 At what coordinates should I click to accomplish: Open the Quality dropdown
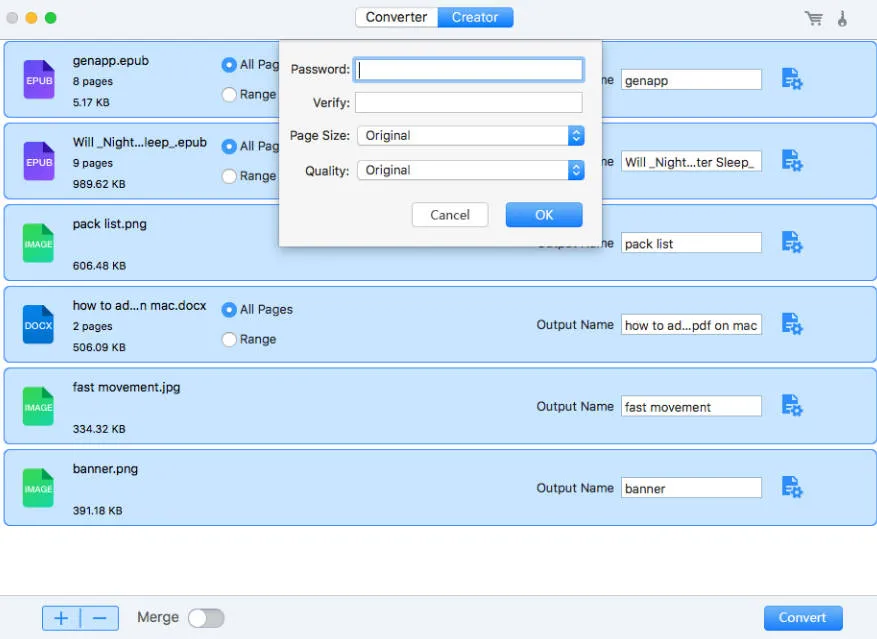[x=470, y=170]
